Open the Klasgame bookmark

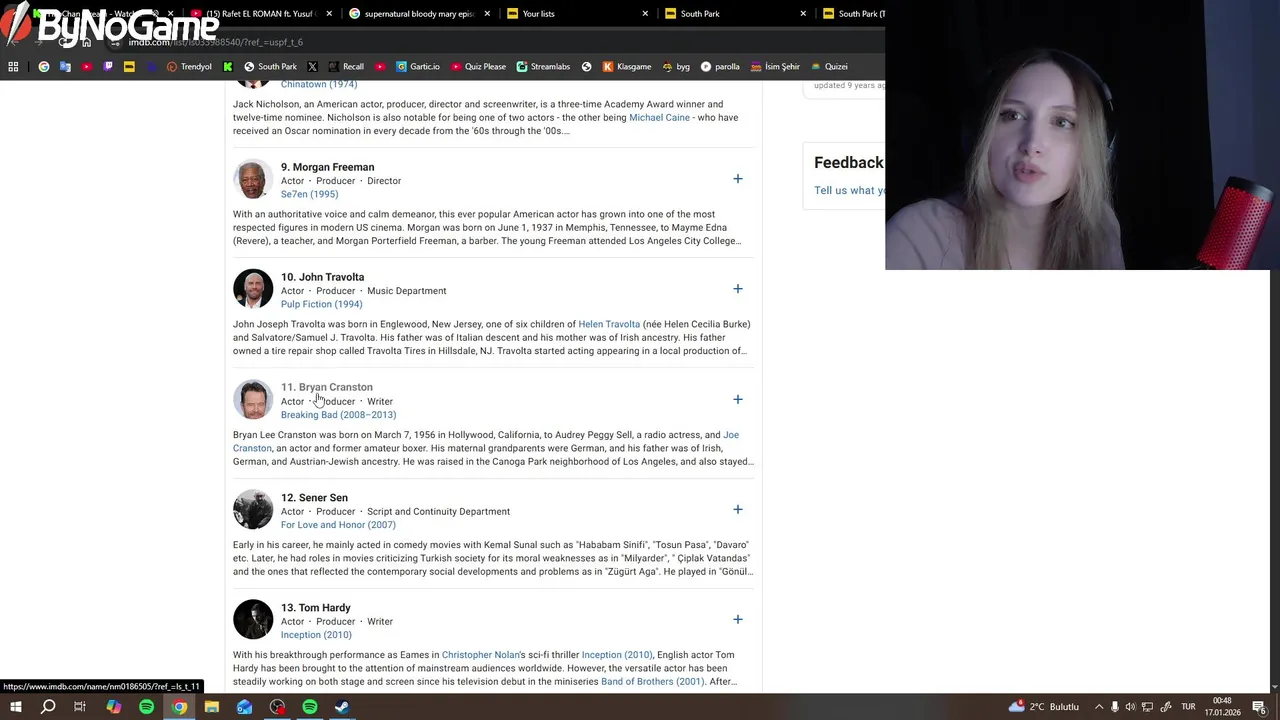pyautogui.click(x=627, y=66)
